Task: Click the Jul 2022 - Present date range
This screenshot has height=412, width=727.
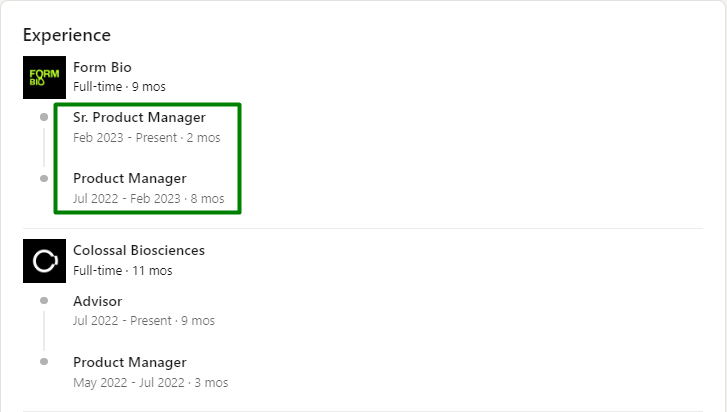Action: pyautogui.click(x=143, y=321)
